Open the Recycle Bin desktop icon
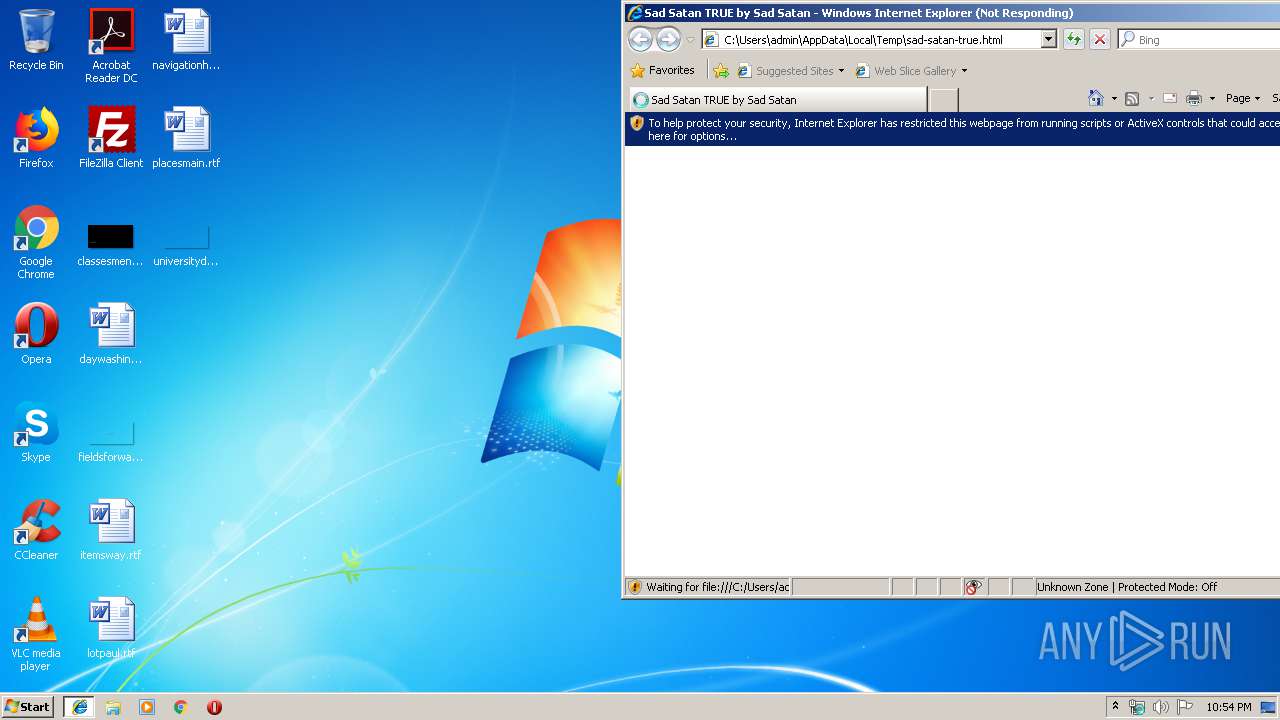 coord(36,40)
